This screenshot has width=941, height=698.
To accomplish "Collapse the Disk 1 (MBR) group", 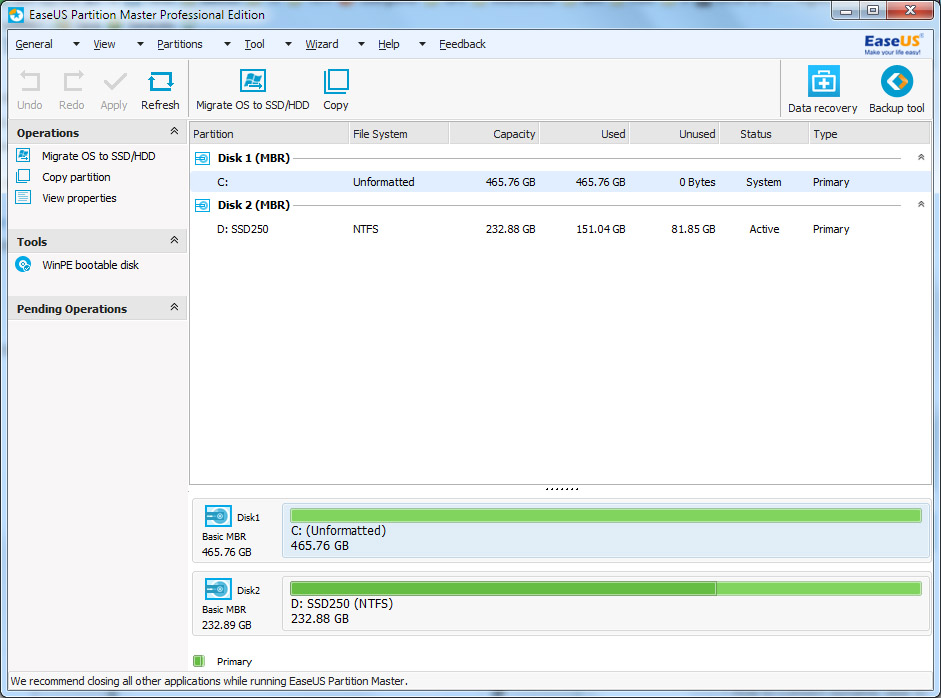I will pyautogui.click(x=921, y=158).
